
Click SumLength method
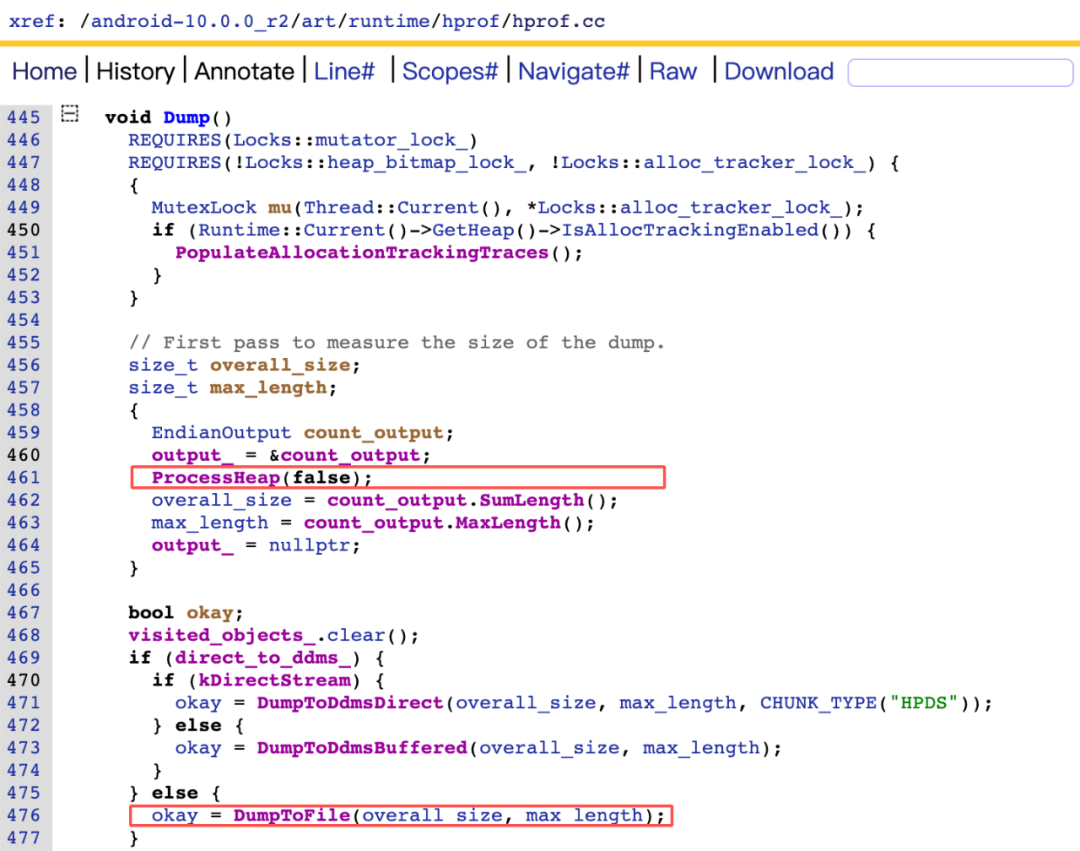point(532,501)
